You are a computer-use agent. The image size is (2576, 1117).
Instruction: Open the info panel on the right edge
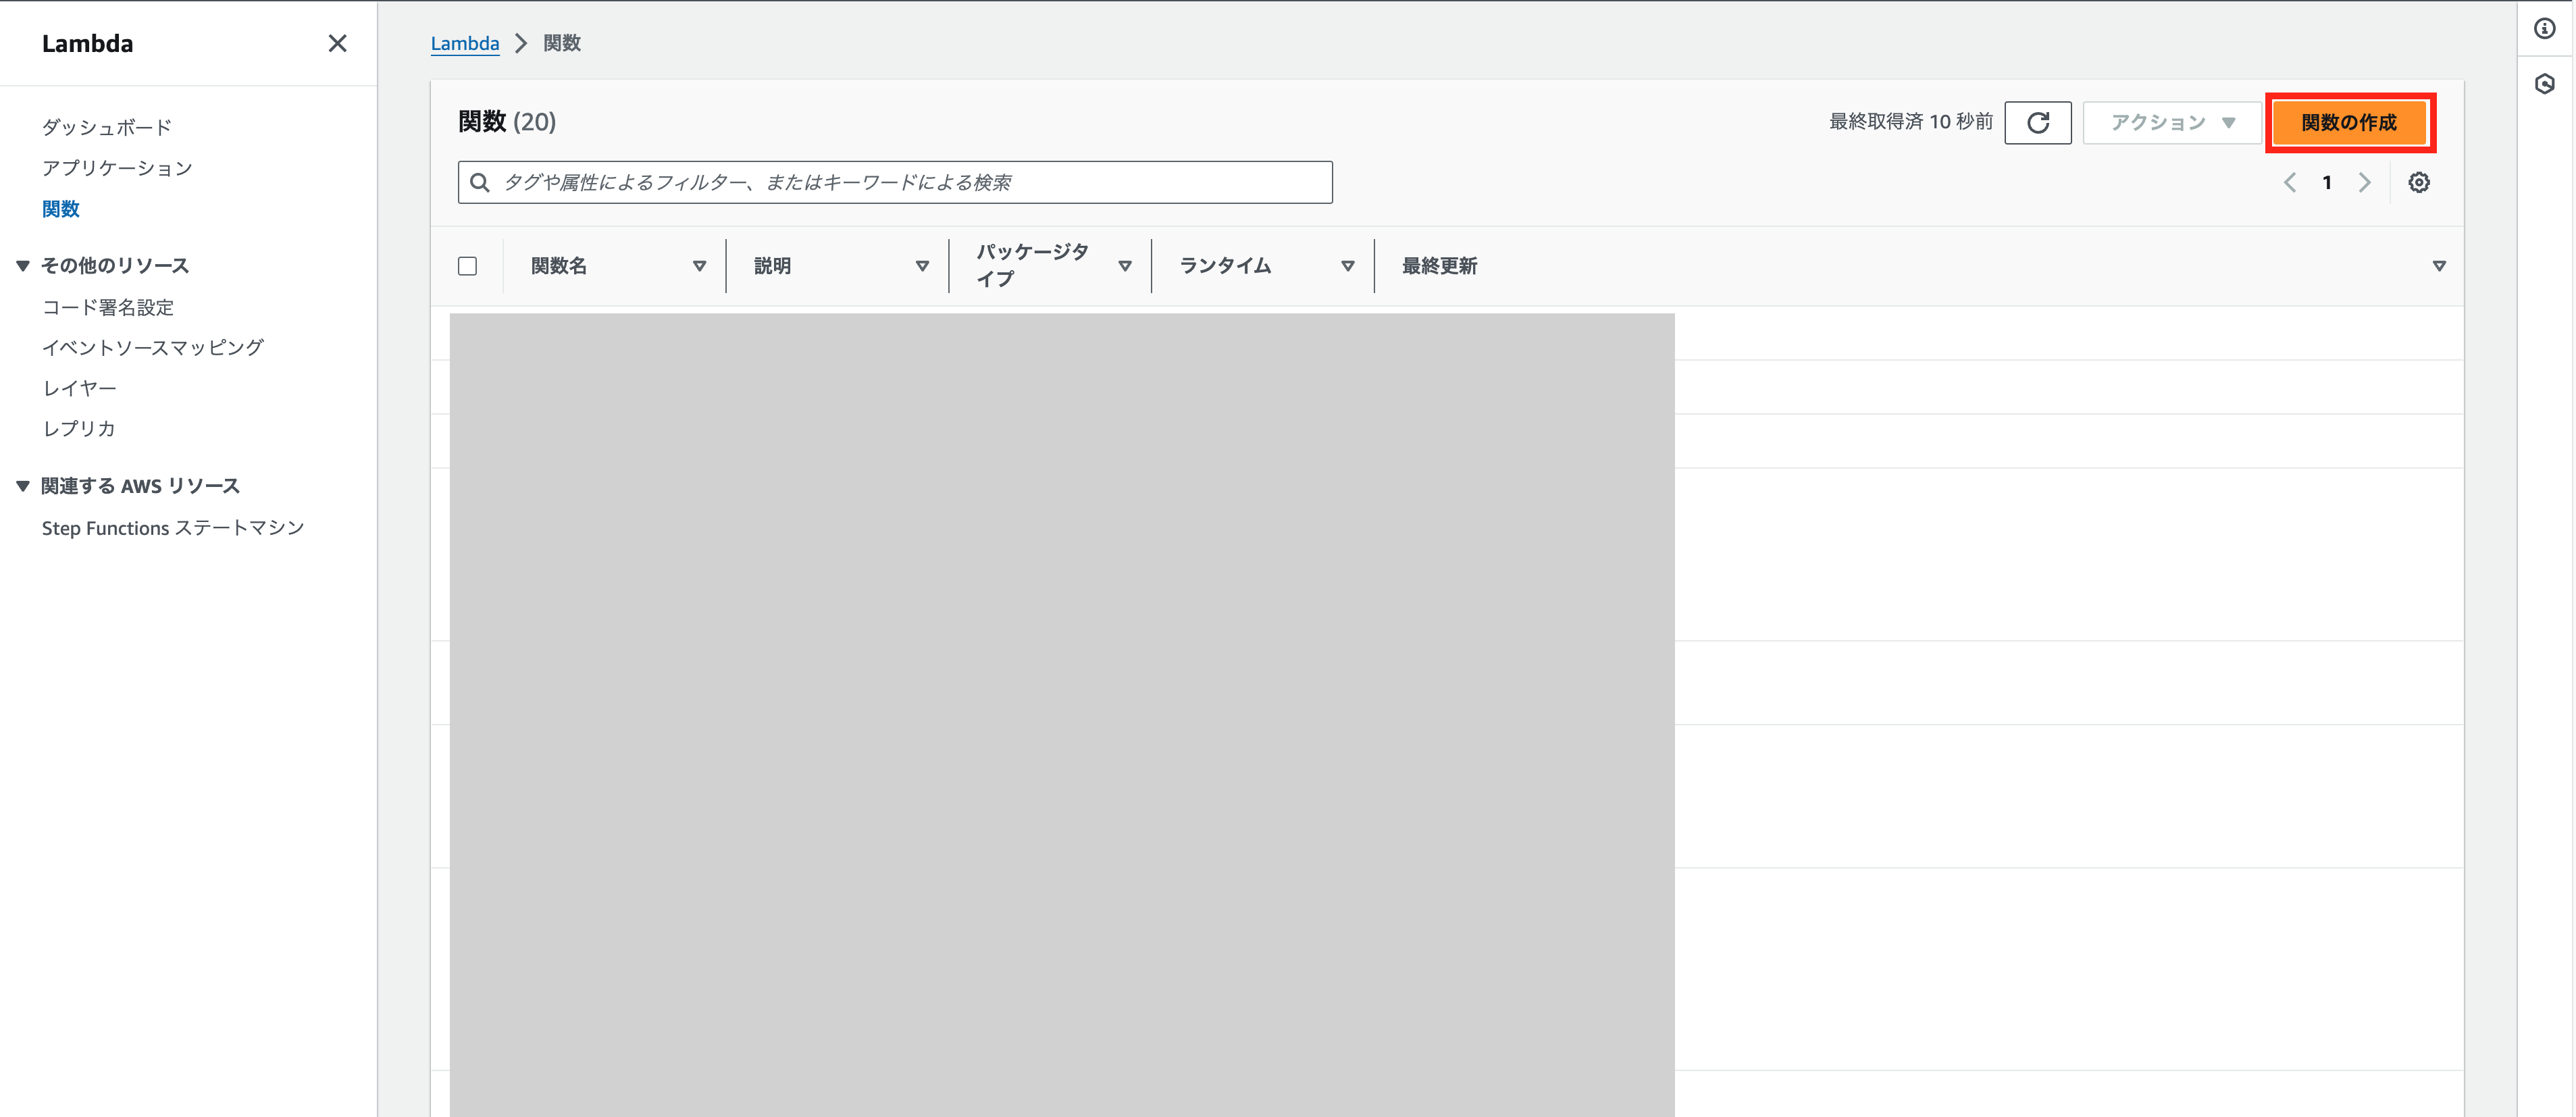2546,28
